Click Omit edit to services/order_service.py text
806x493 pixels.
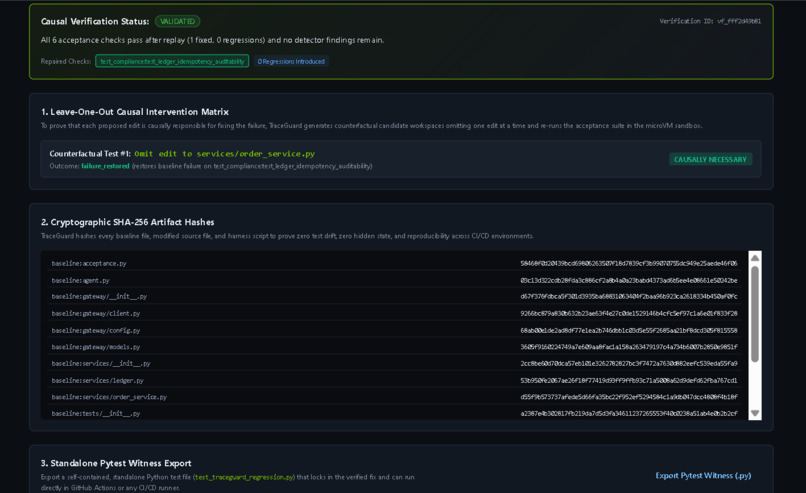pos(225,154)
